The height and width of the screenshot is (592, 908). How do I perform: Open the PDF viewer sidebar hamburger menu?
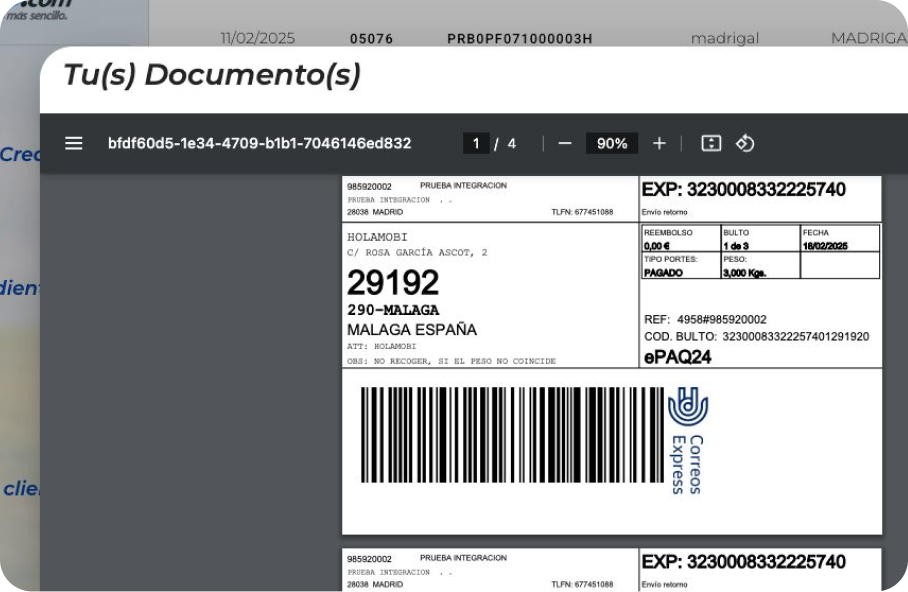[x=73, y=143]
